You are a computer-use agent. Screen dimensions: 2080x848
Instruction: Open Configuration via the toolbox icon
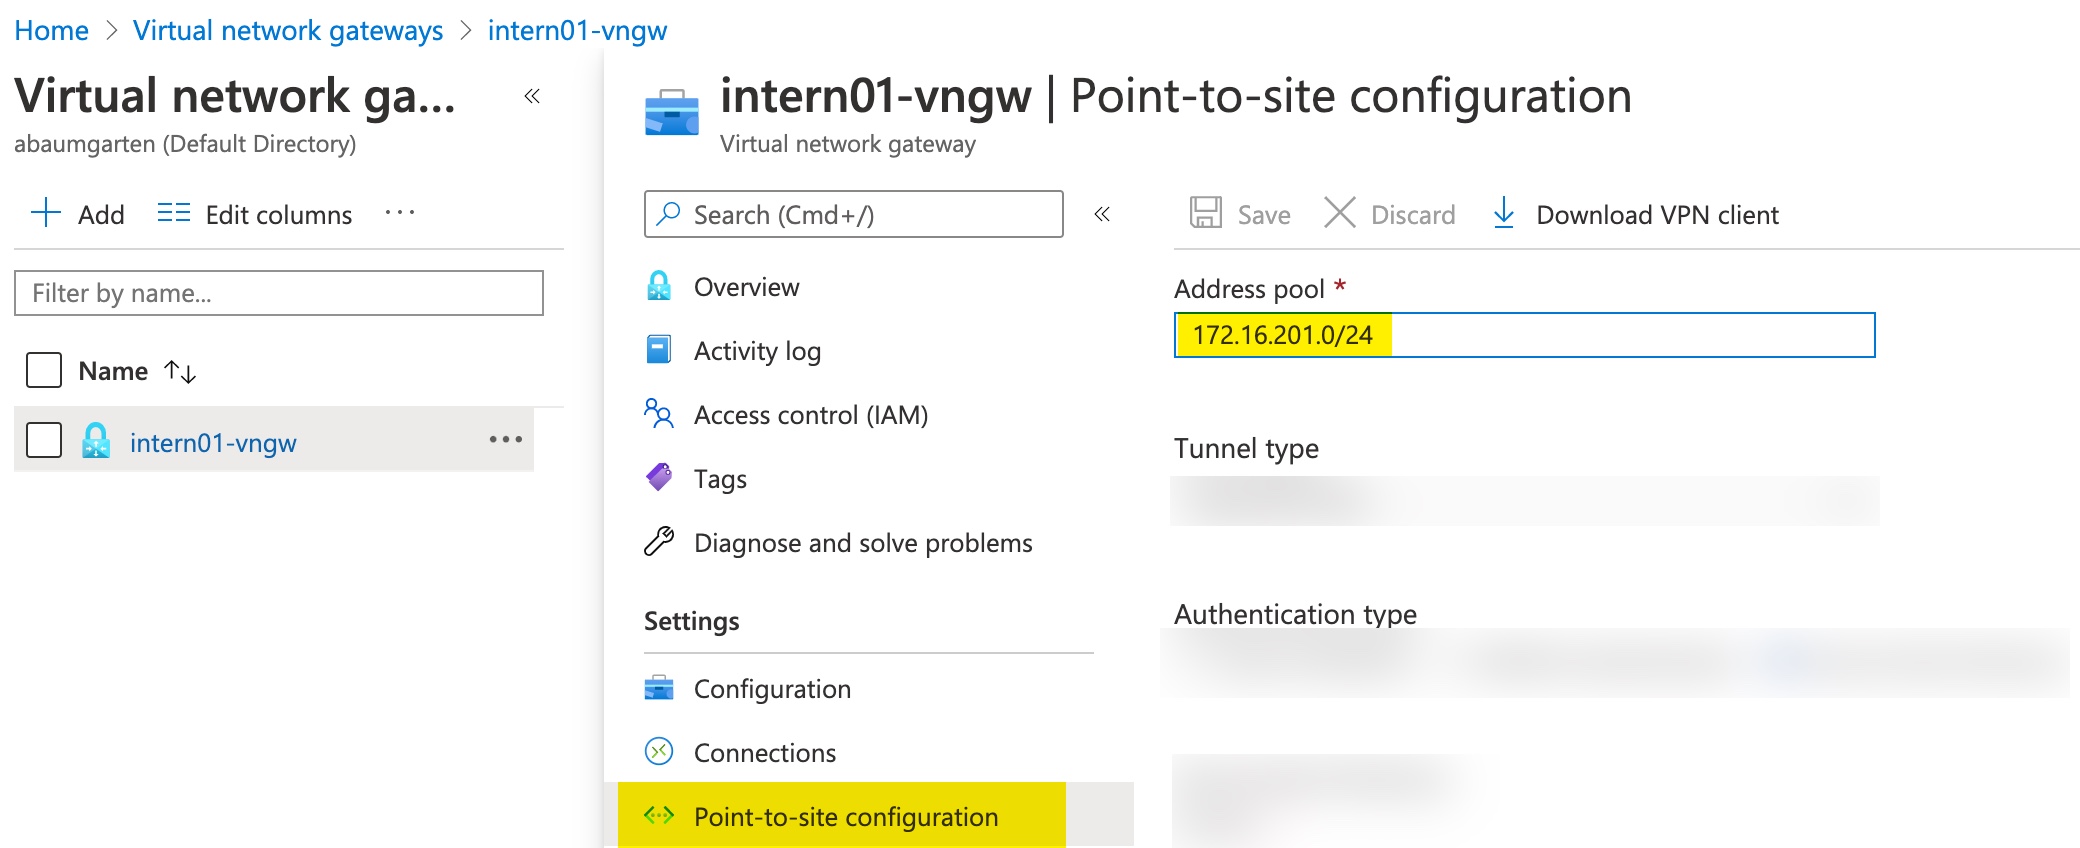point(660,688)
